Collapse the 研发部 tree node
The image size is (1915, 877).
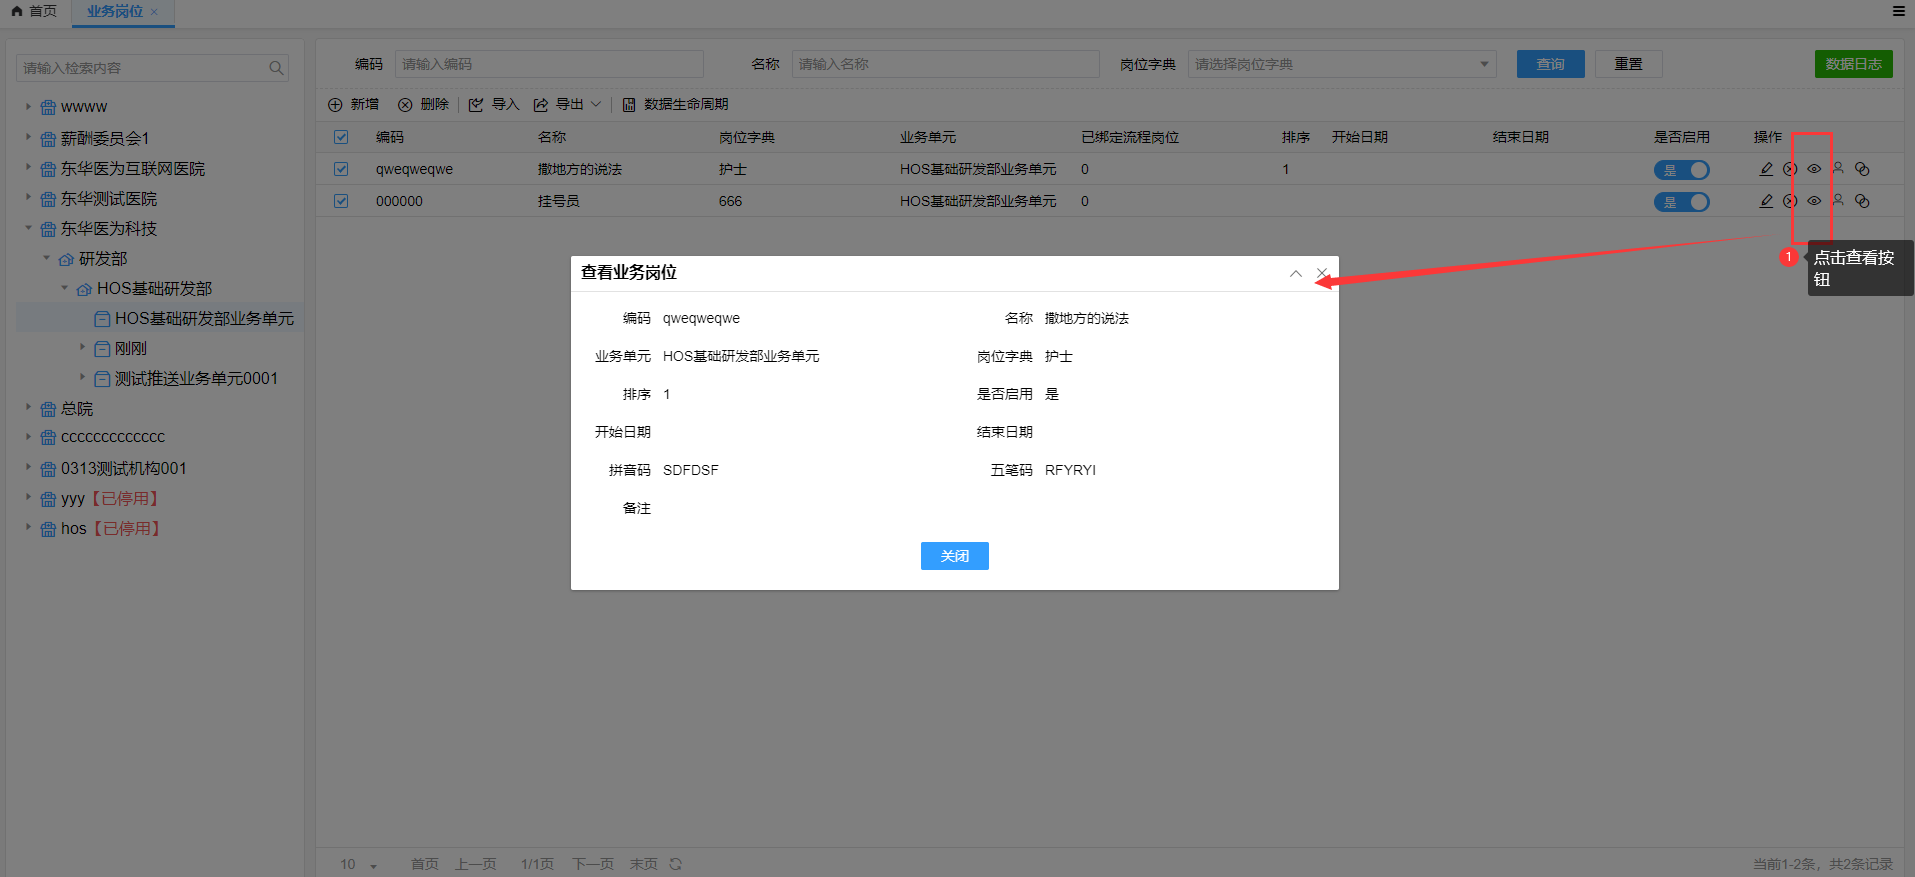(x=46, y=258)
